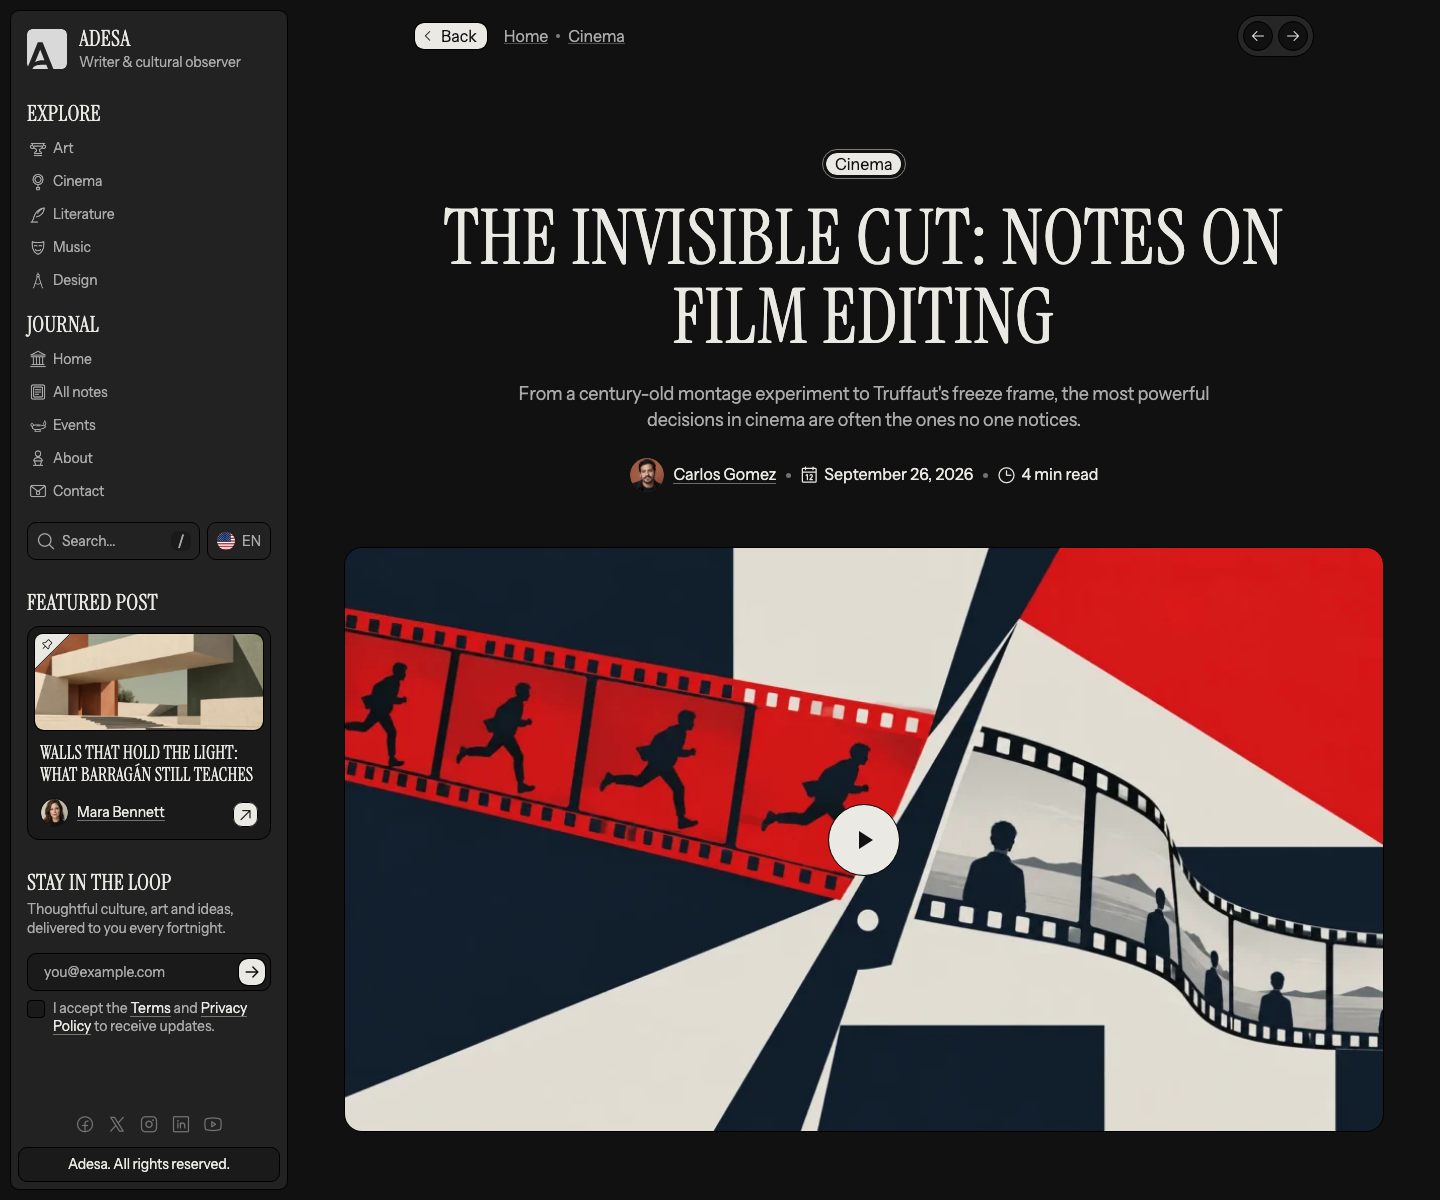
Task: Focus the Search input field
Action: 113,541
